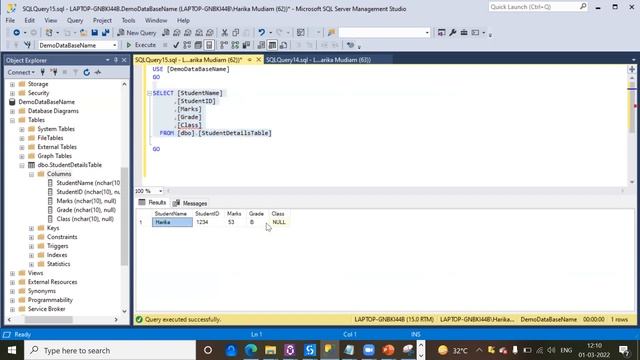Screen dimensions: 640x360
Task: Open the View menu
Action: (x=51, y=20)
